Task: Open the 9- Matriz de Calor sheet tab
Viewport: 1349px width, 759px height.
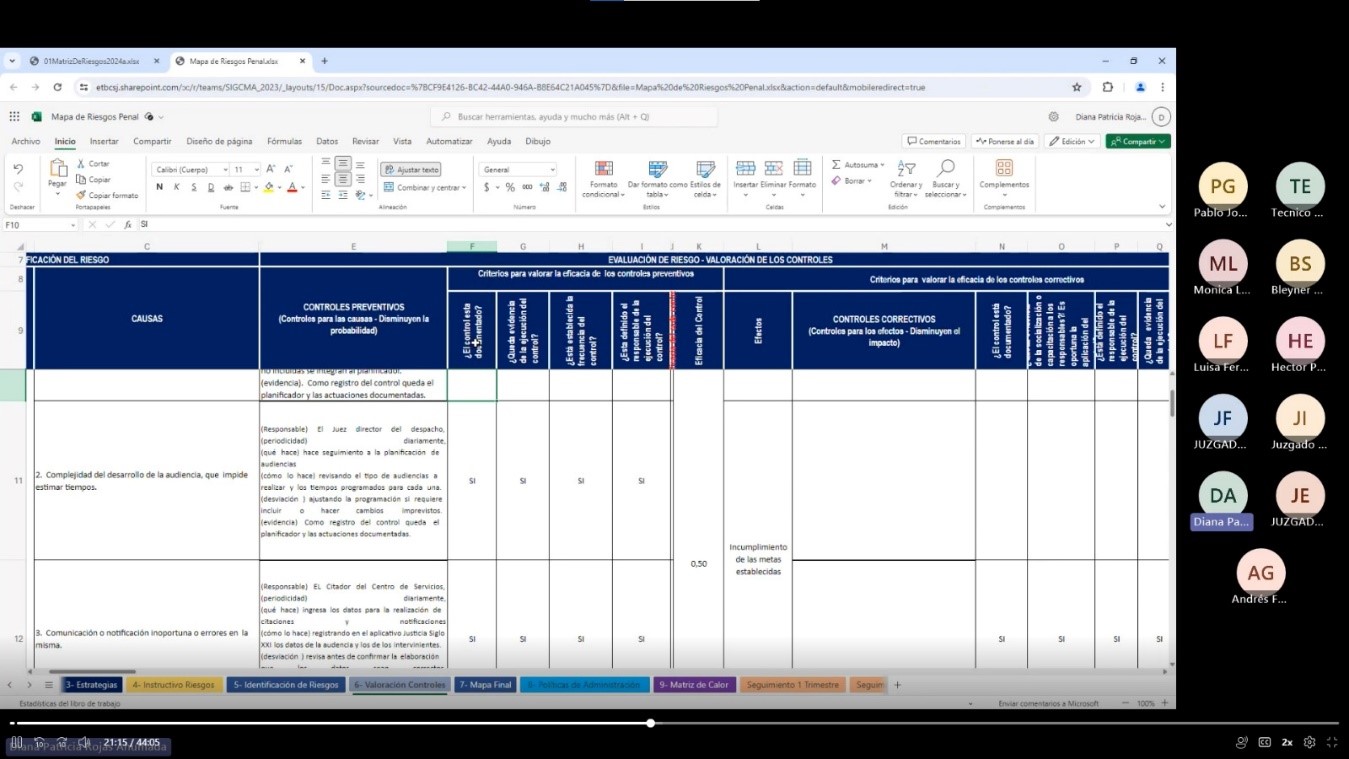Action: pos(695,685)
